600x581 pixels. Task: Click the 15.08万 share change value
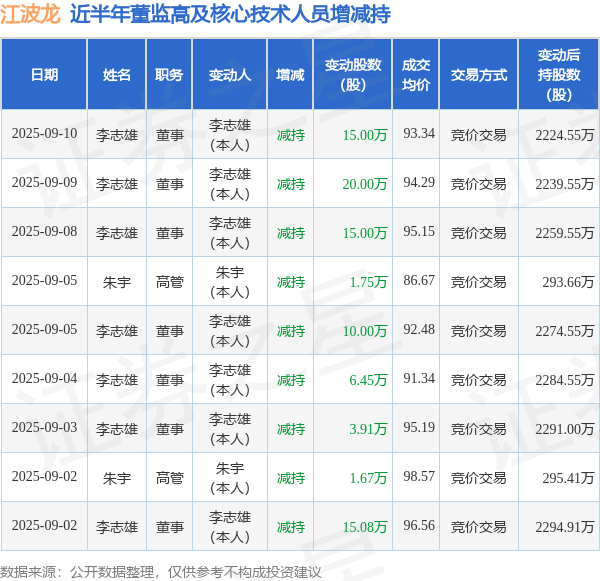[x=365, y=527]
